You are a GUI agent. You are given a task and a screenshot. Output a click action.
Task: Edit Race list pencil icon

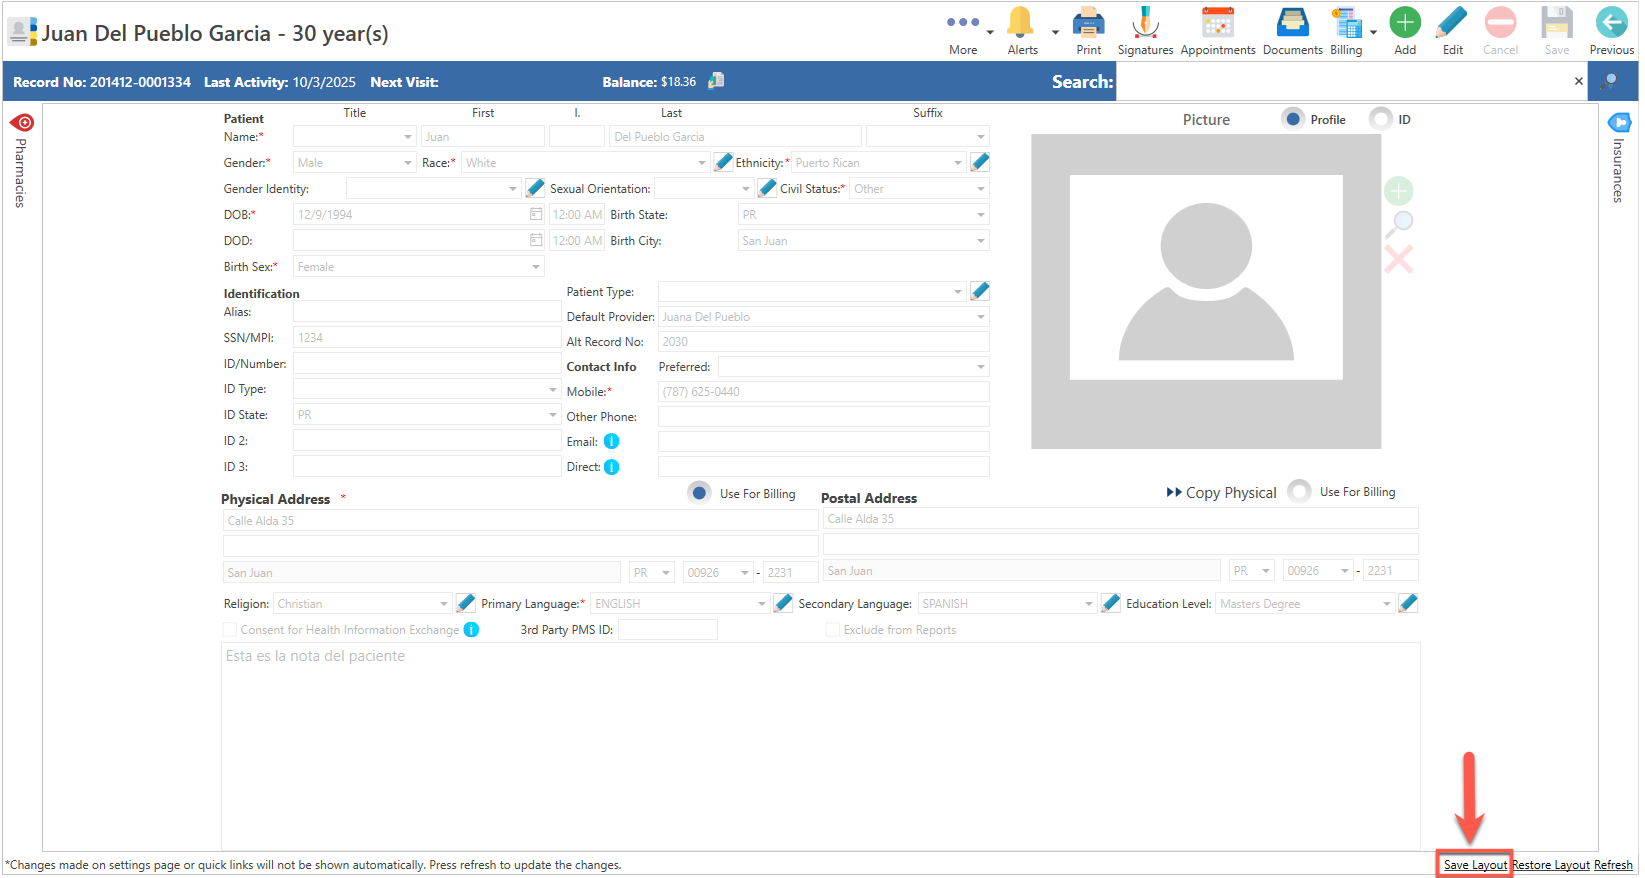(724, 162)
